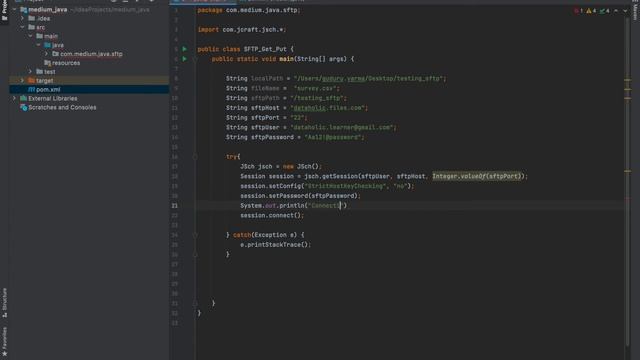Select the com.medium.java.sftp package

91,54
